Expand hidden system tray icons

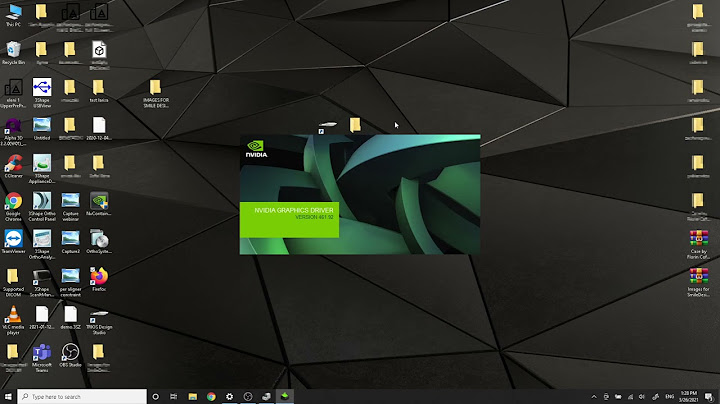(594, 397)
